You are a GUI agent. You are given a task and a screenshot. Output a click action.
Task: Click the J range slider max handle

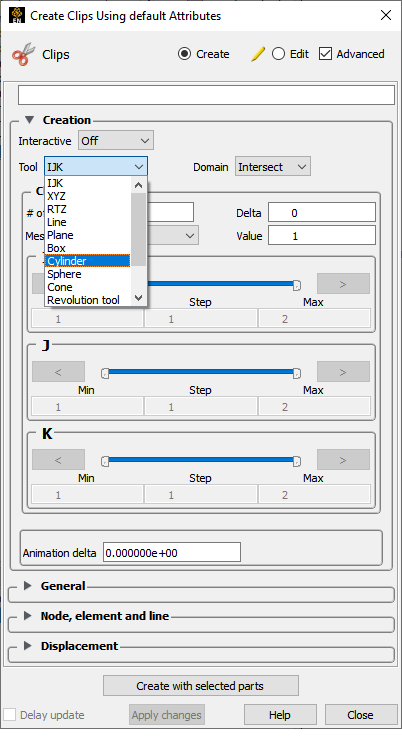tap(296, 373)
